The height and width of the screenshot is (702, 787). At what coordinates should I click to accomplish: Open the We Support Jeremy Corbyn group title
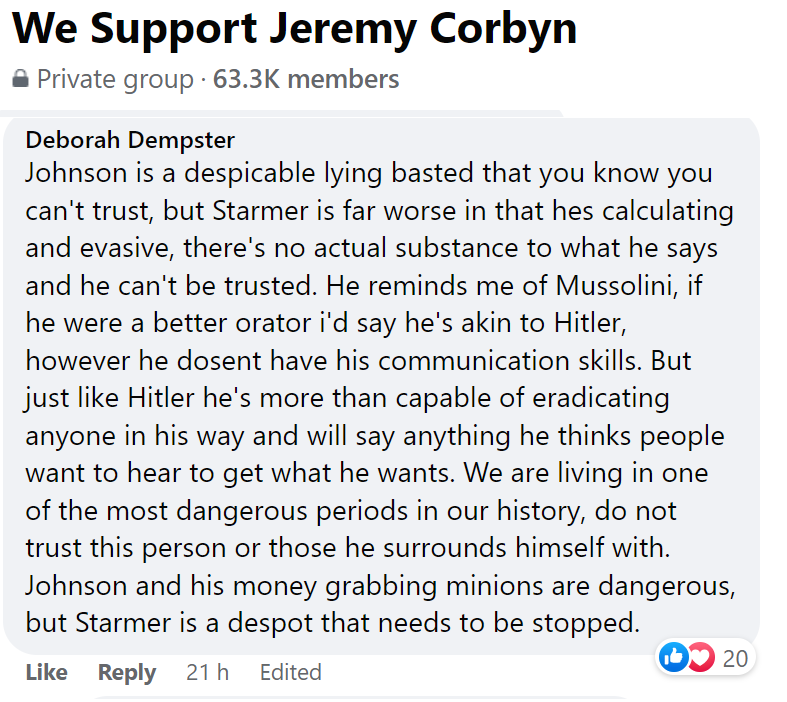(295, 29)
